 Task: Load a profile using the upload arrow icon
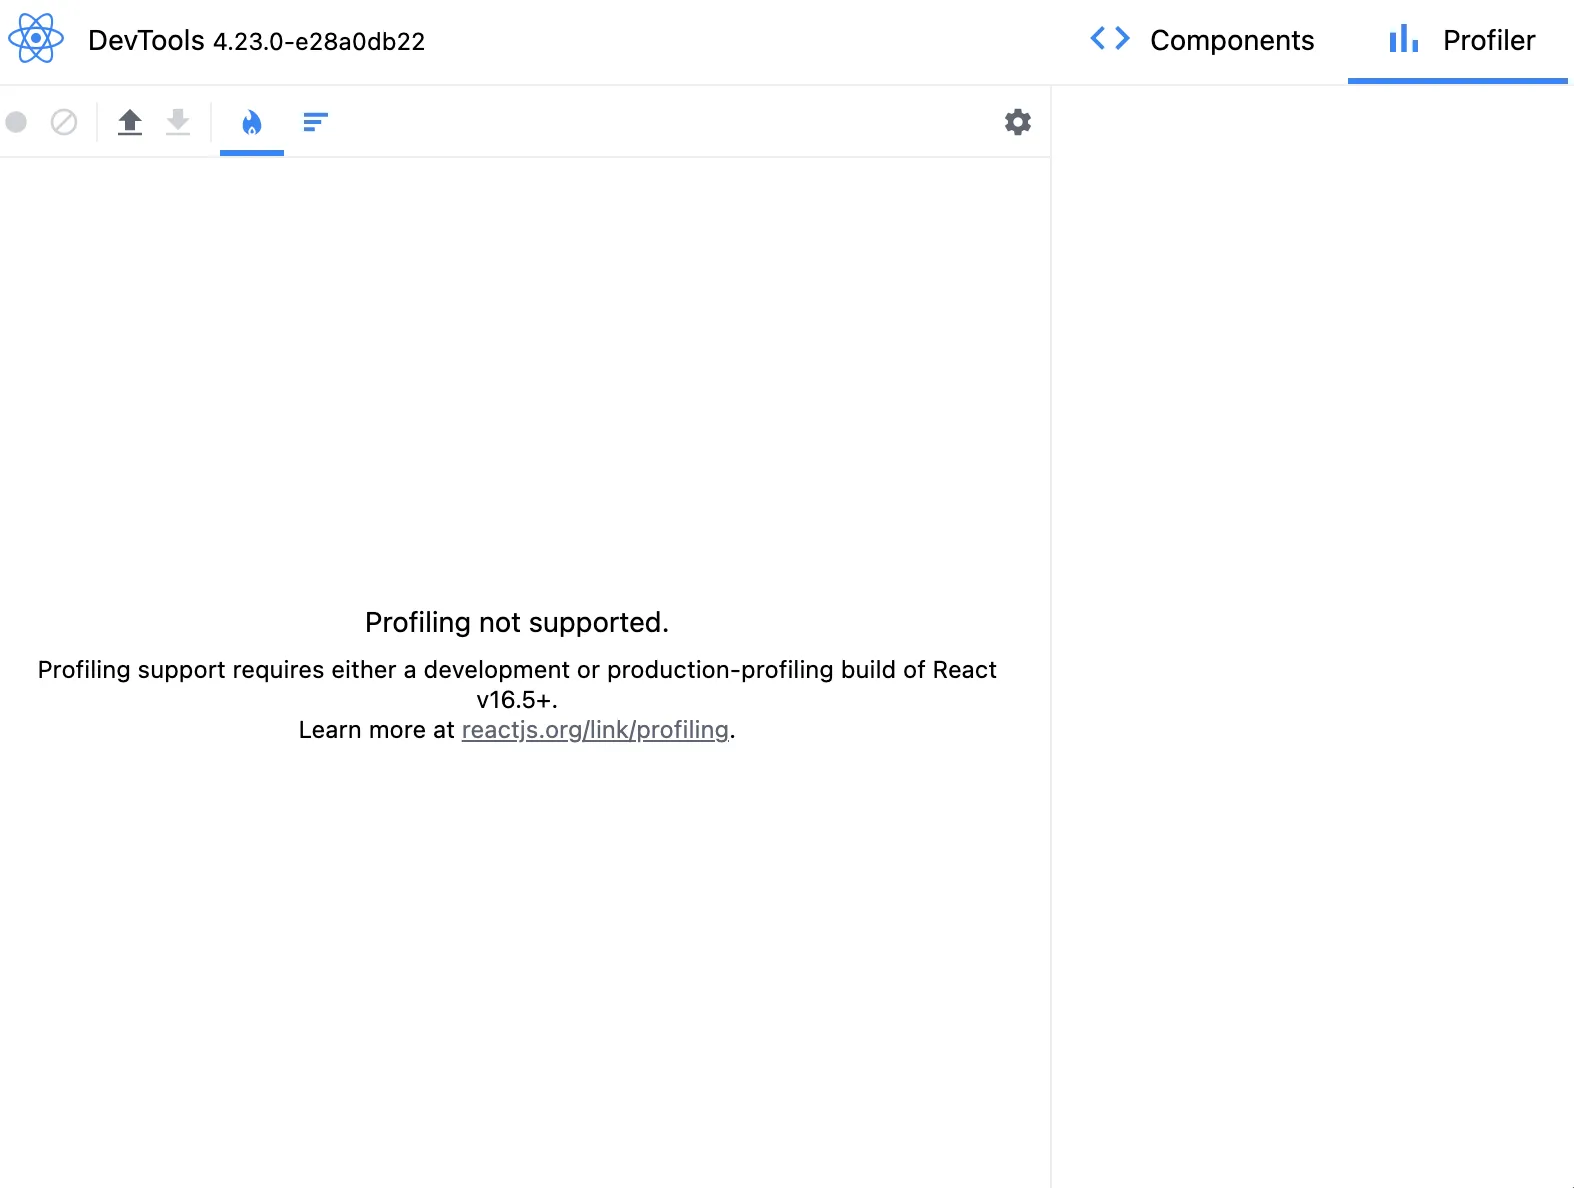coord(130,122)
